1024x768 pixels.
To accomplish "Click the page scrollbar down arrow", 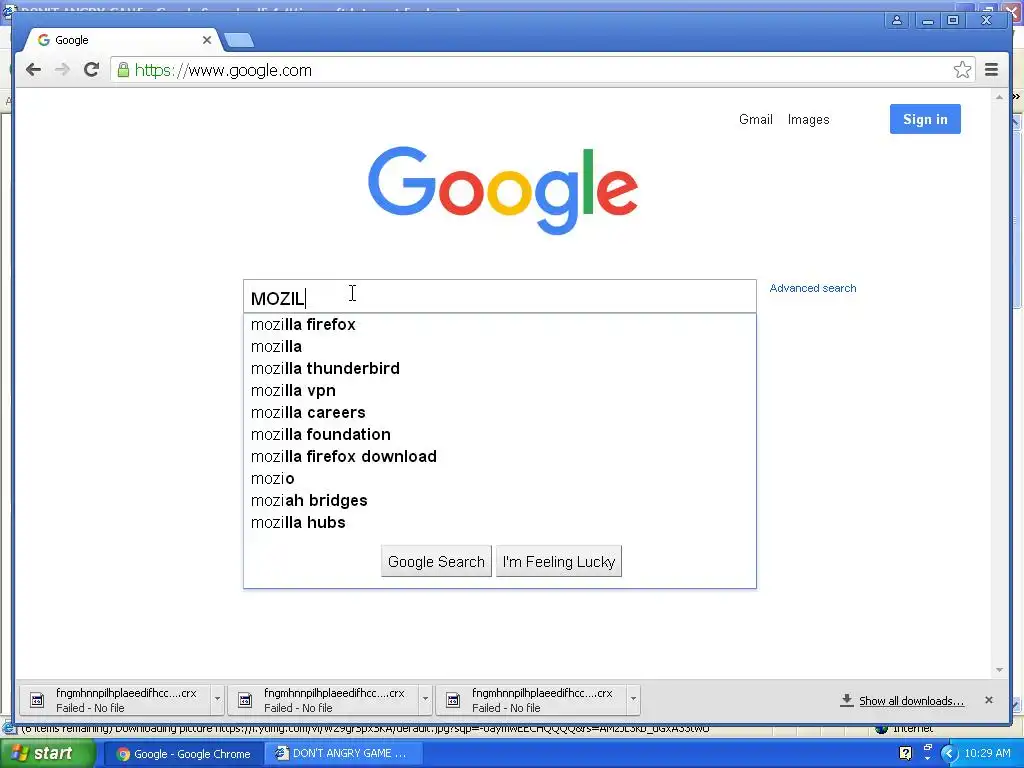I will tap(999, 670).
